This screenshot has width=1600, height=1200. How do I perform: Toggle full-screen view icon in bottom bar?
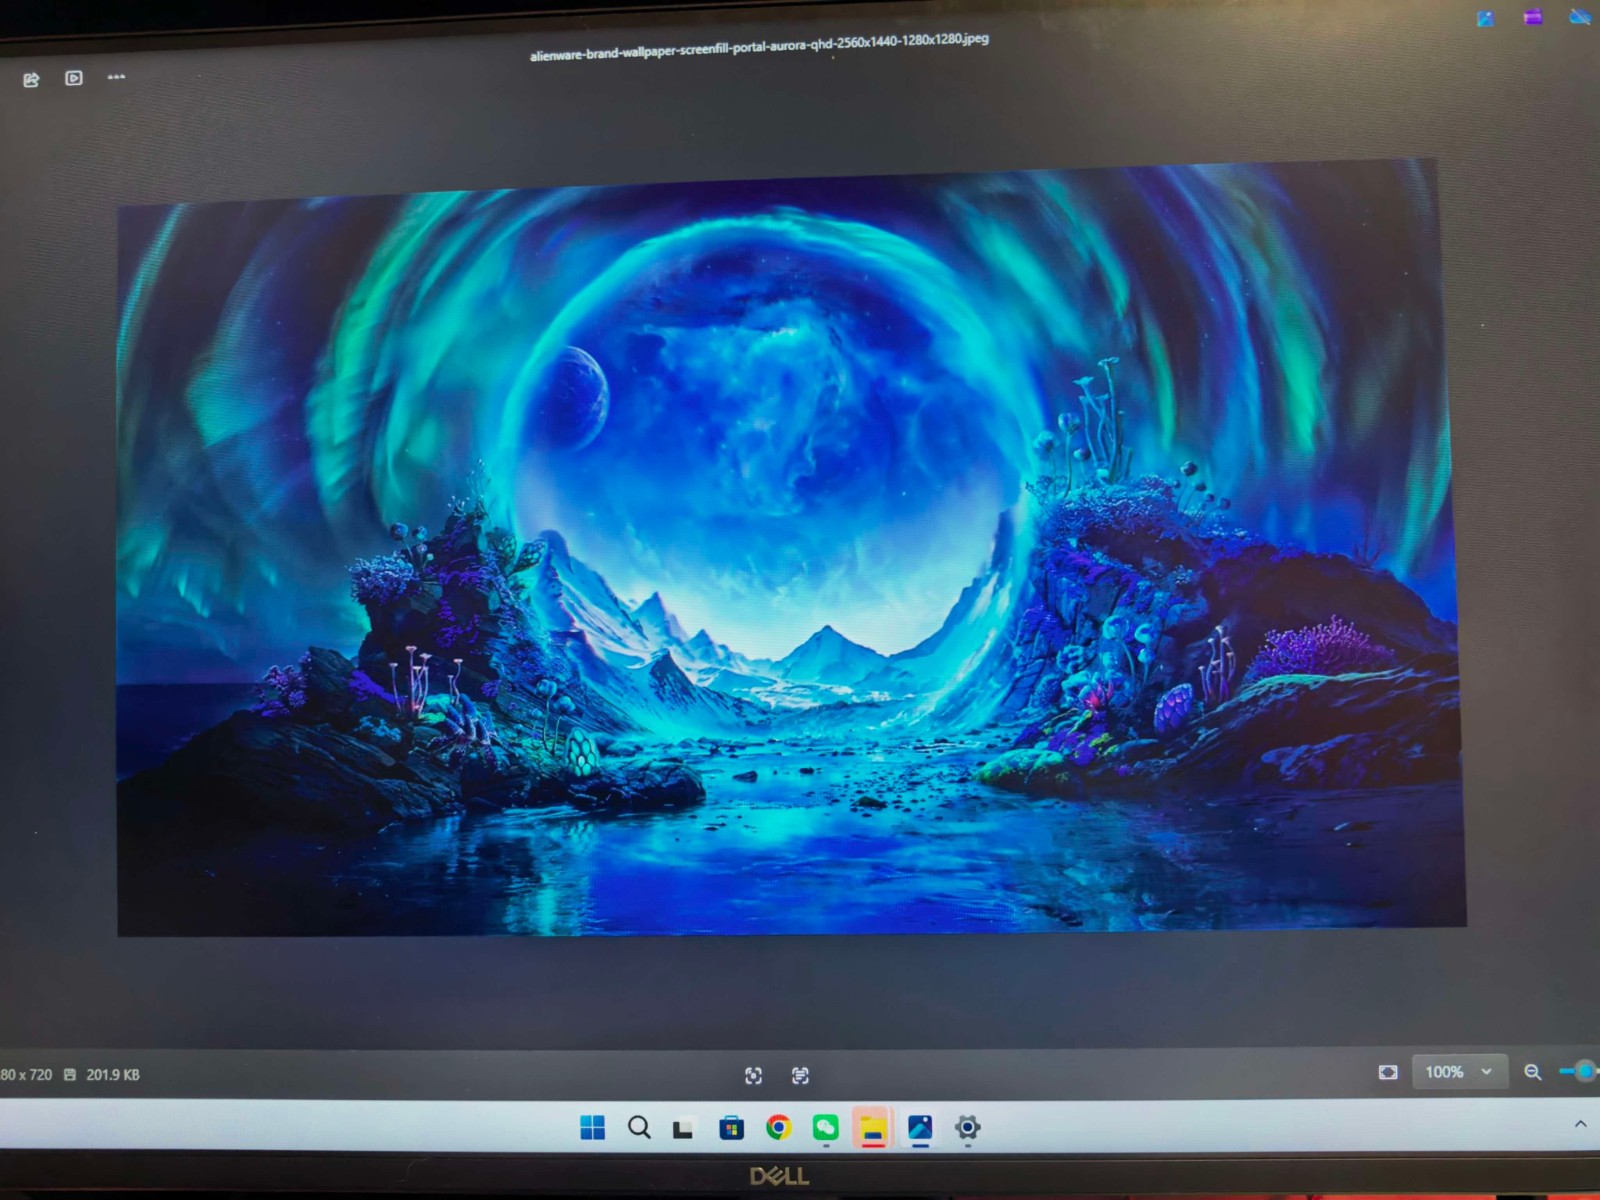pyautogui.click(x=754, y=1076)
